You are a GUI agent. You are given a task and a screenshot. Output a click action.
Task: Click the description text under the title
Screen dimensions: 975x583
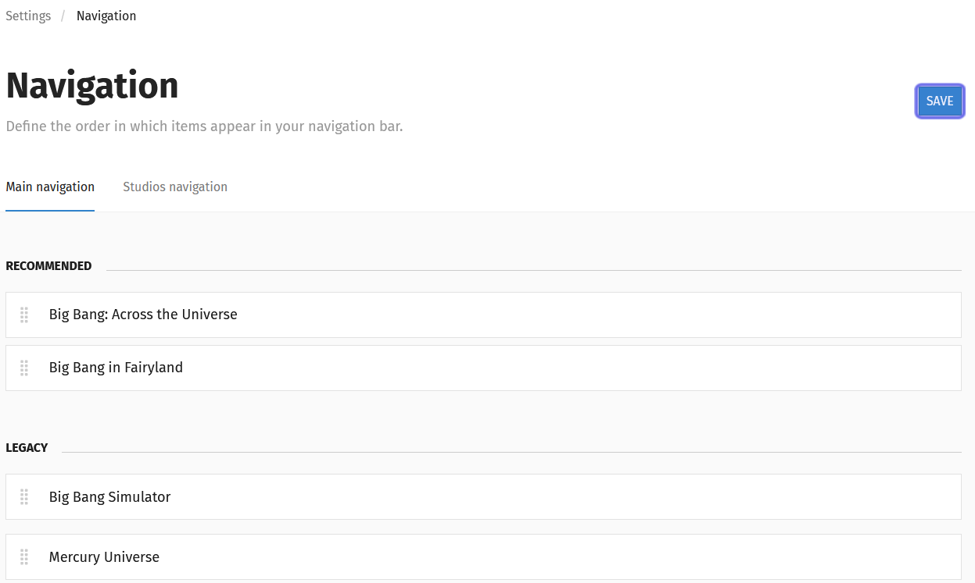coord(204,126)
